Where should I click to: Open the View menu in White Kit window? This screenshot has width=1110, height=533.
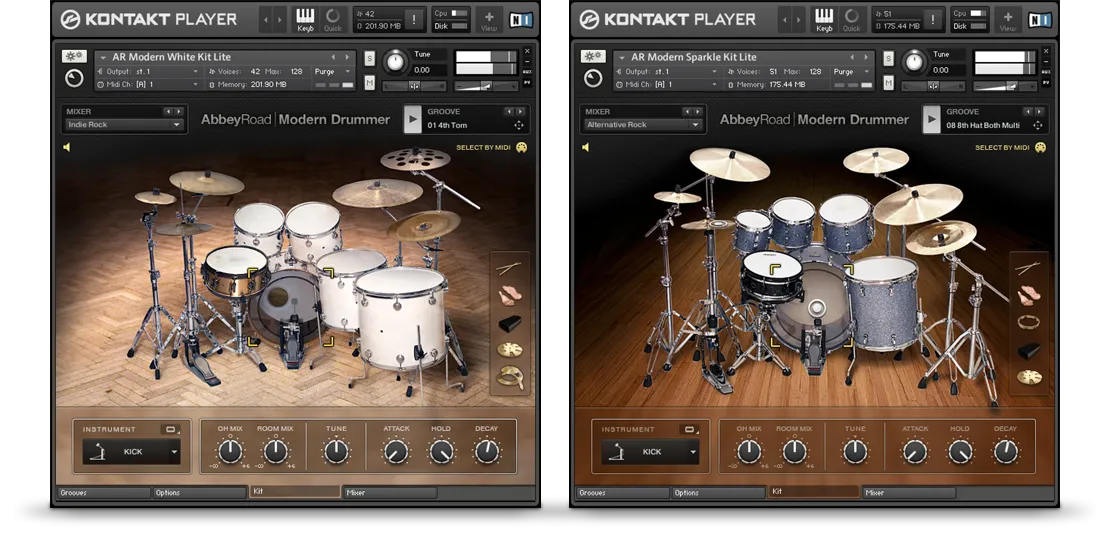[x=488, y=19]
